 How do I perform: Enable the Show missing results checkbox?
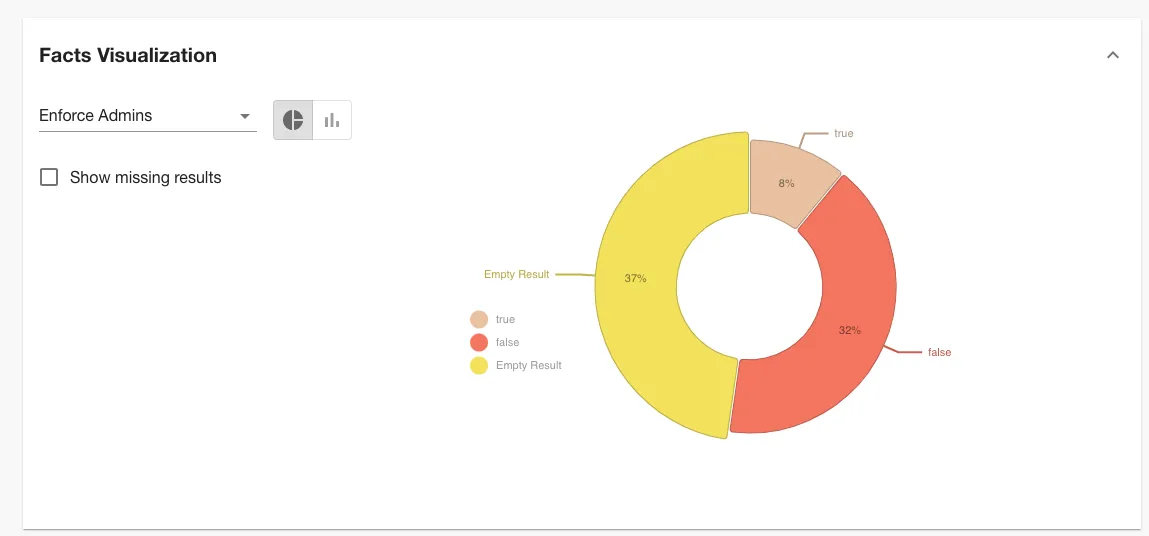pyautogui.click(x=49, y=177)
